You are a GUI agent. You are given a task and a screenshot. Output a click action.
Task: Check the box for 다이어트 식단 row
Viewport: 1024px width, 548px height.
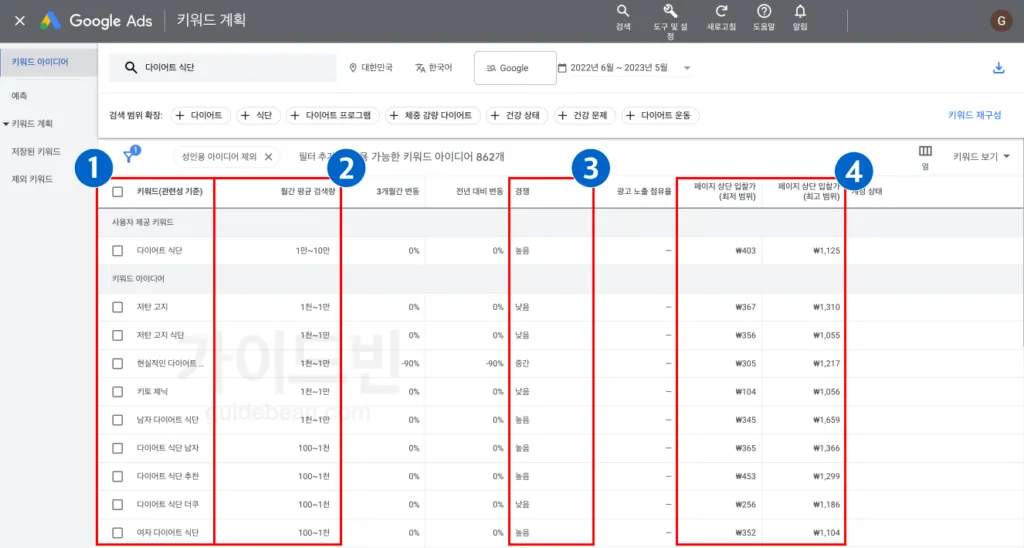pyautogui.click(x=118, y=251)
